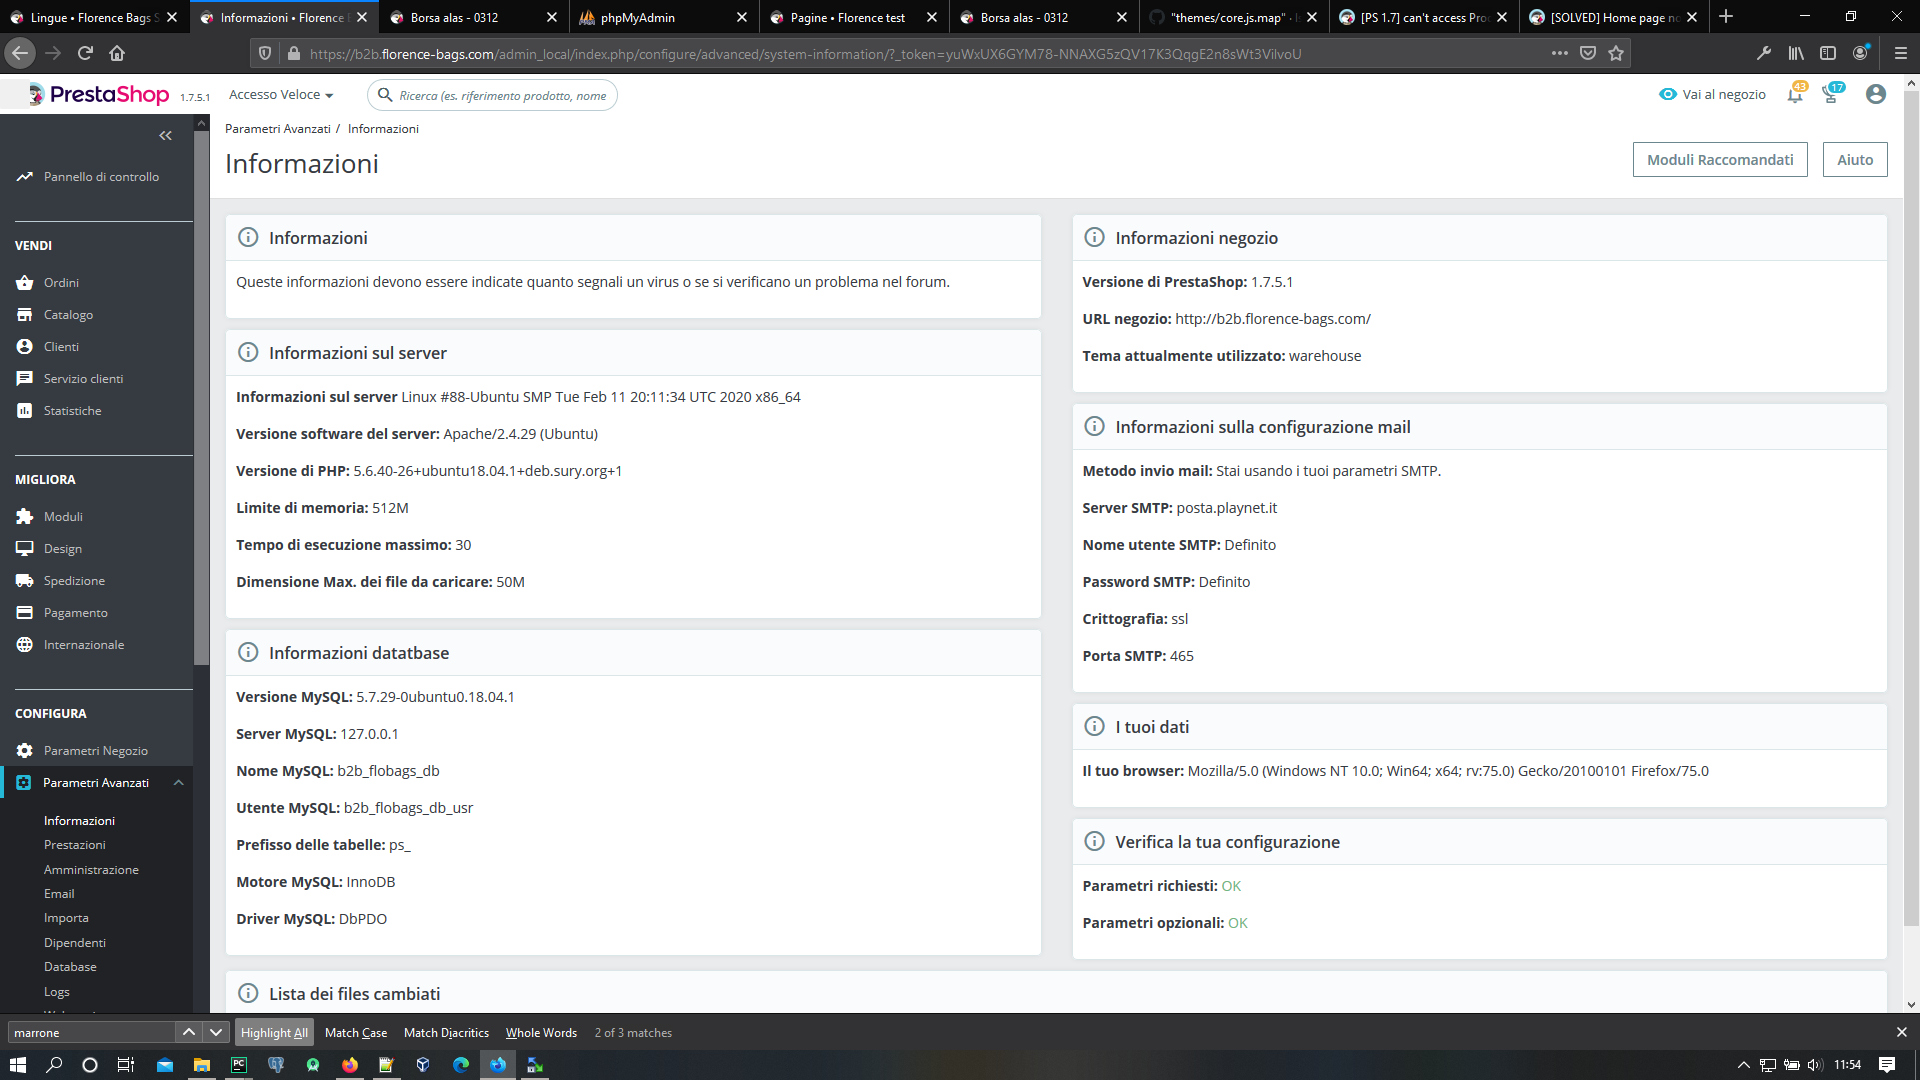Click Firefox home button icon
Image resolution: width=1920 pixels, height=1080 pixels.
(117, 53)
